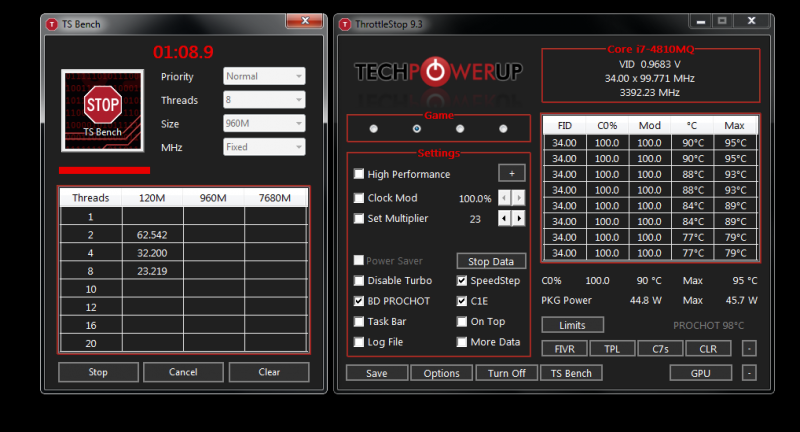Click the plus button beside High Performance
This screenshot has width=800, height=432.
pos(512,173)
